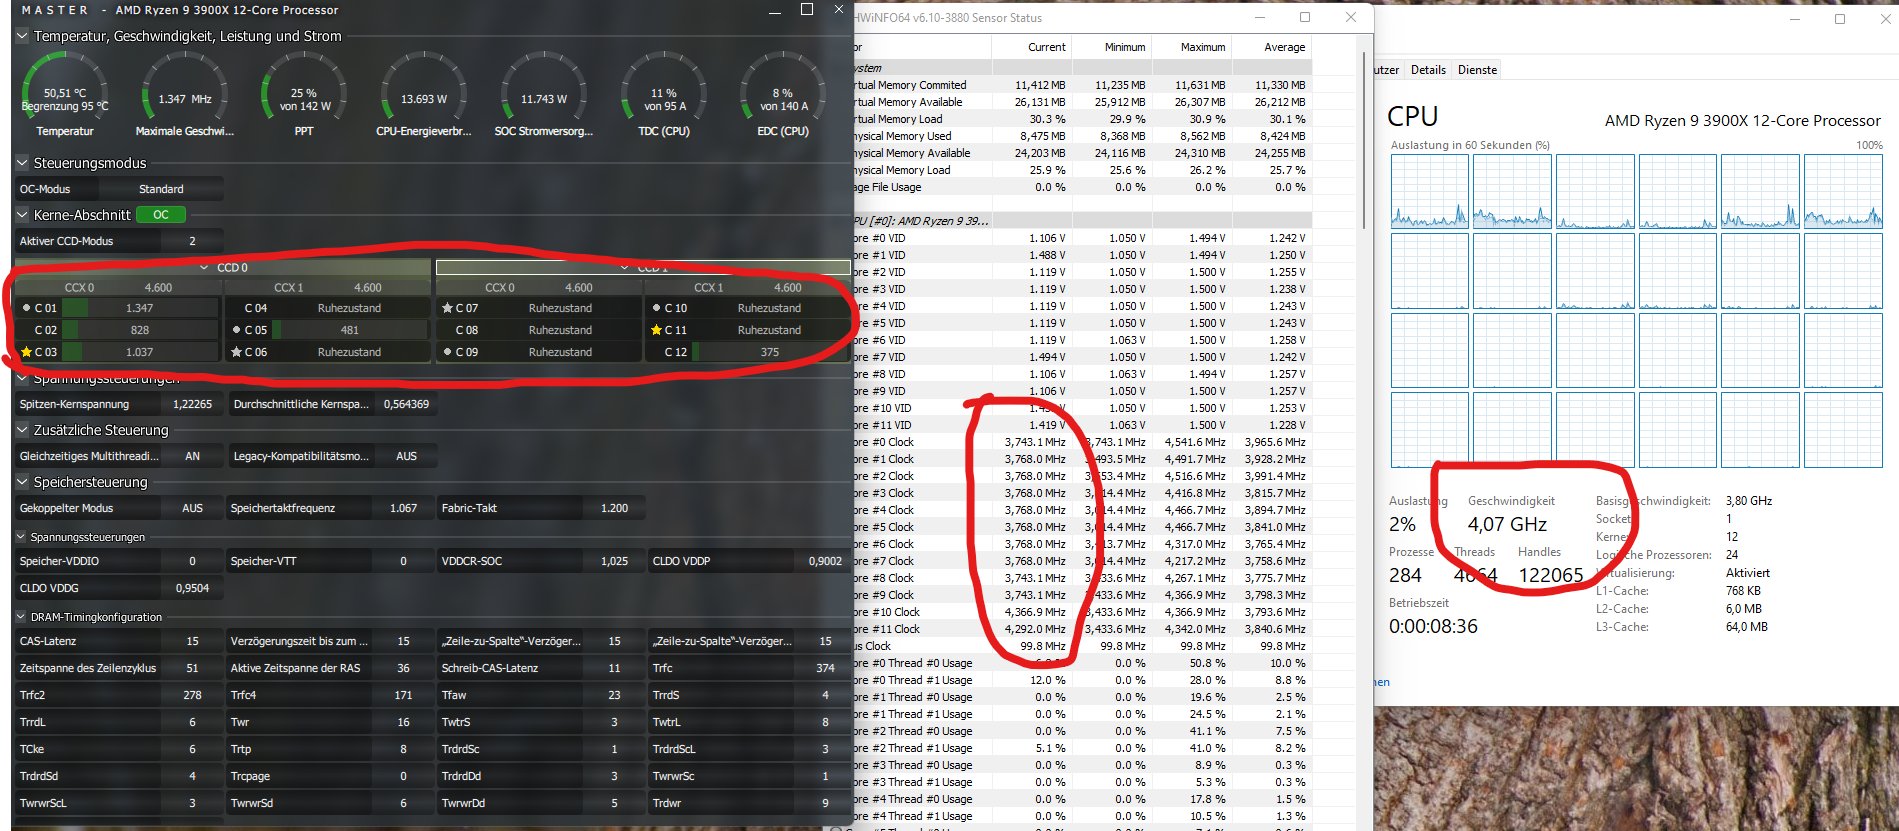Viewport: 1899px width, 831px height.
Task: Toggle the green OC switch in Kerne-Abschnitt
Action: pos(161,215)
